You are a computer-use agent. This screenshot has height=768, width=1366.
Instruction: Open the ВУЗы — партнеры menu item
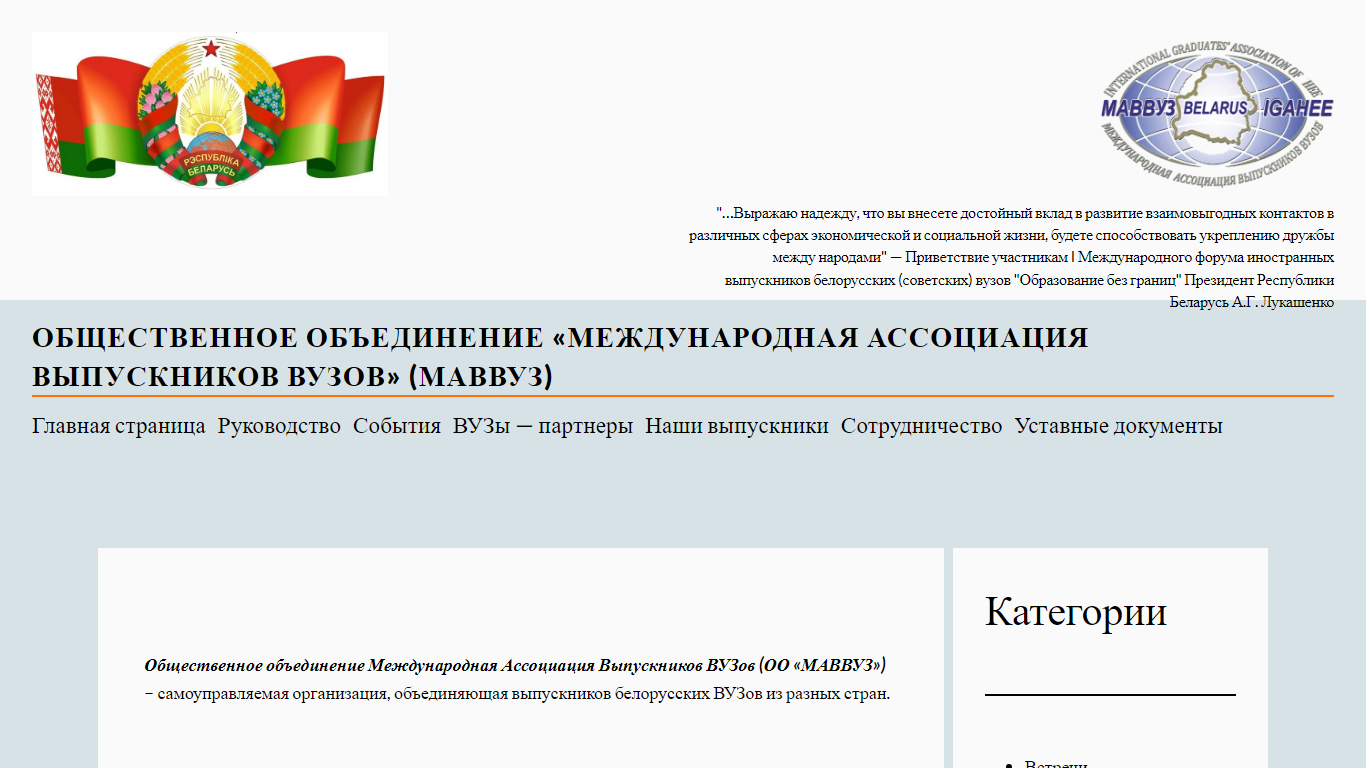click(x=543, y=426)
